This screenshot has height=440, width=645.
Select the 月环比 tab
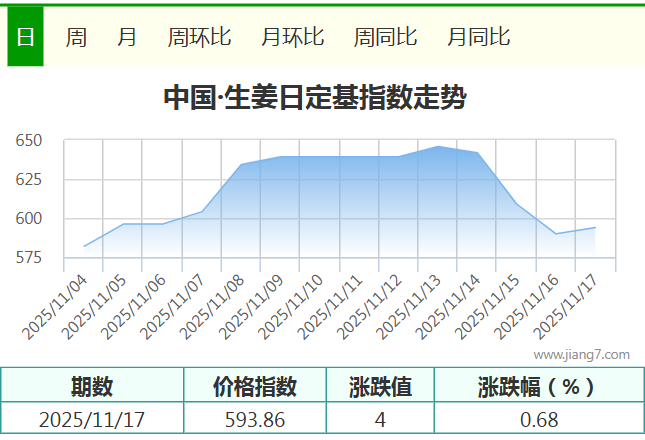[x=292, y=37]
